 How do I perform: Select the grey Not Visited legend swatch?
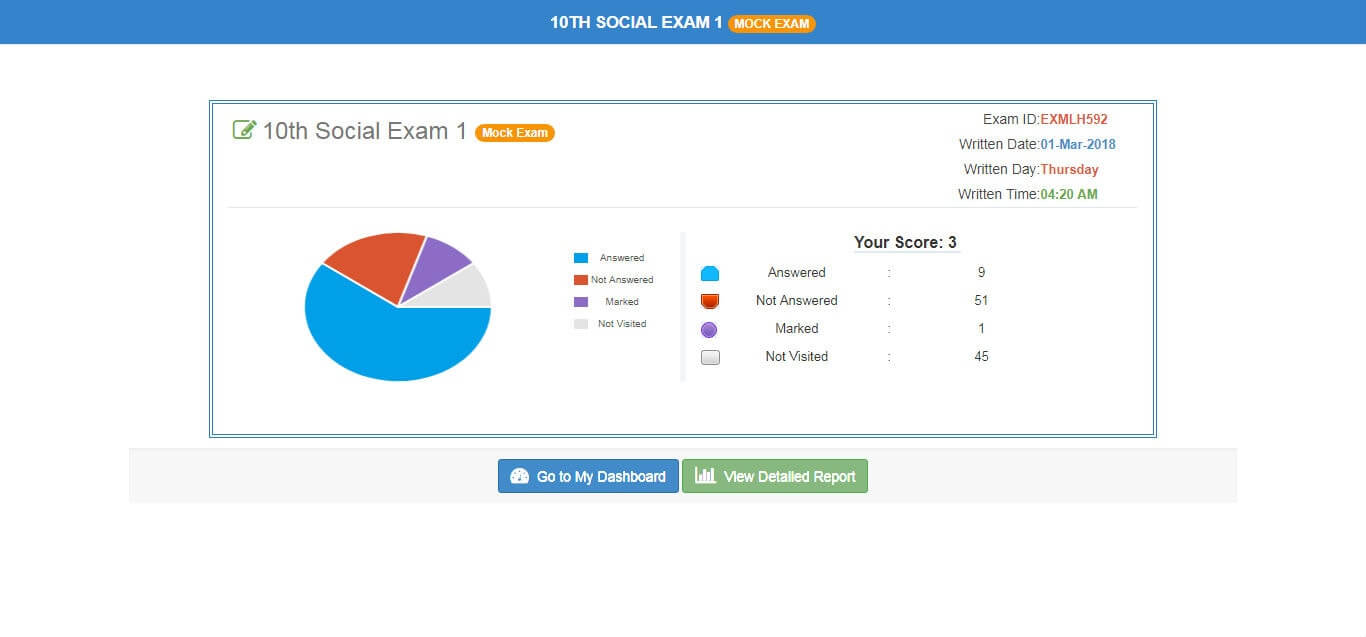[581, 324]
